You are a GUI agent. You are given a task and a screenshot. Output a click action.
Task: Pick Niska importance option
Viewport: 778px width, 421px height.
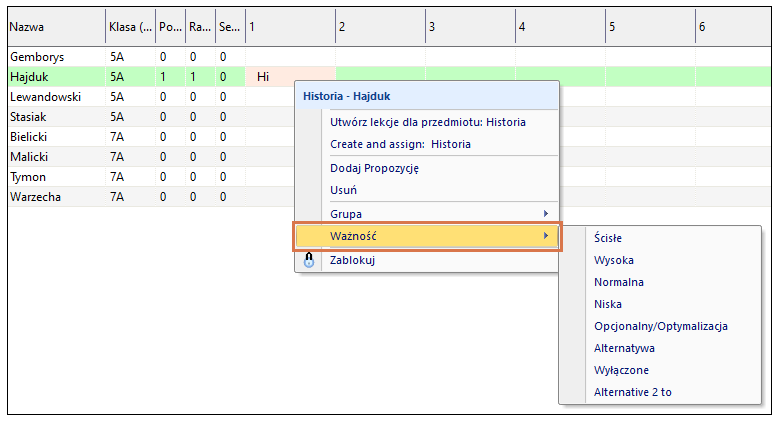pos(607,304)
